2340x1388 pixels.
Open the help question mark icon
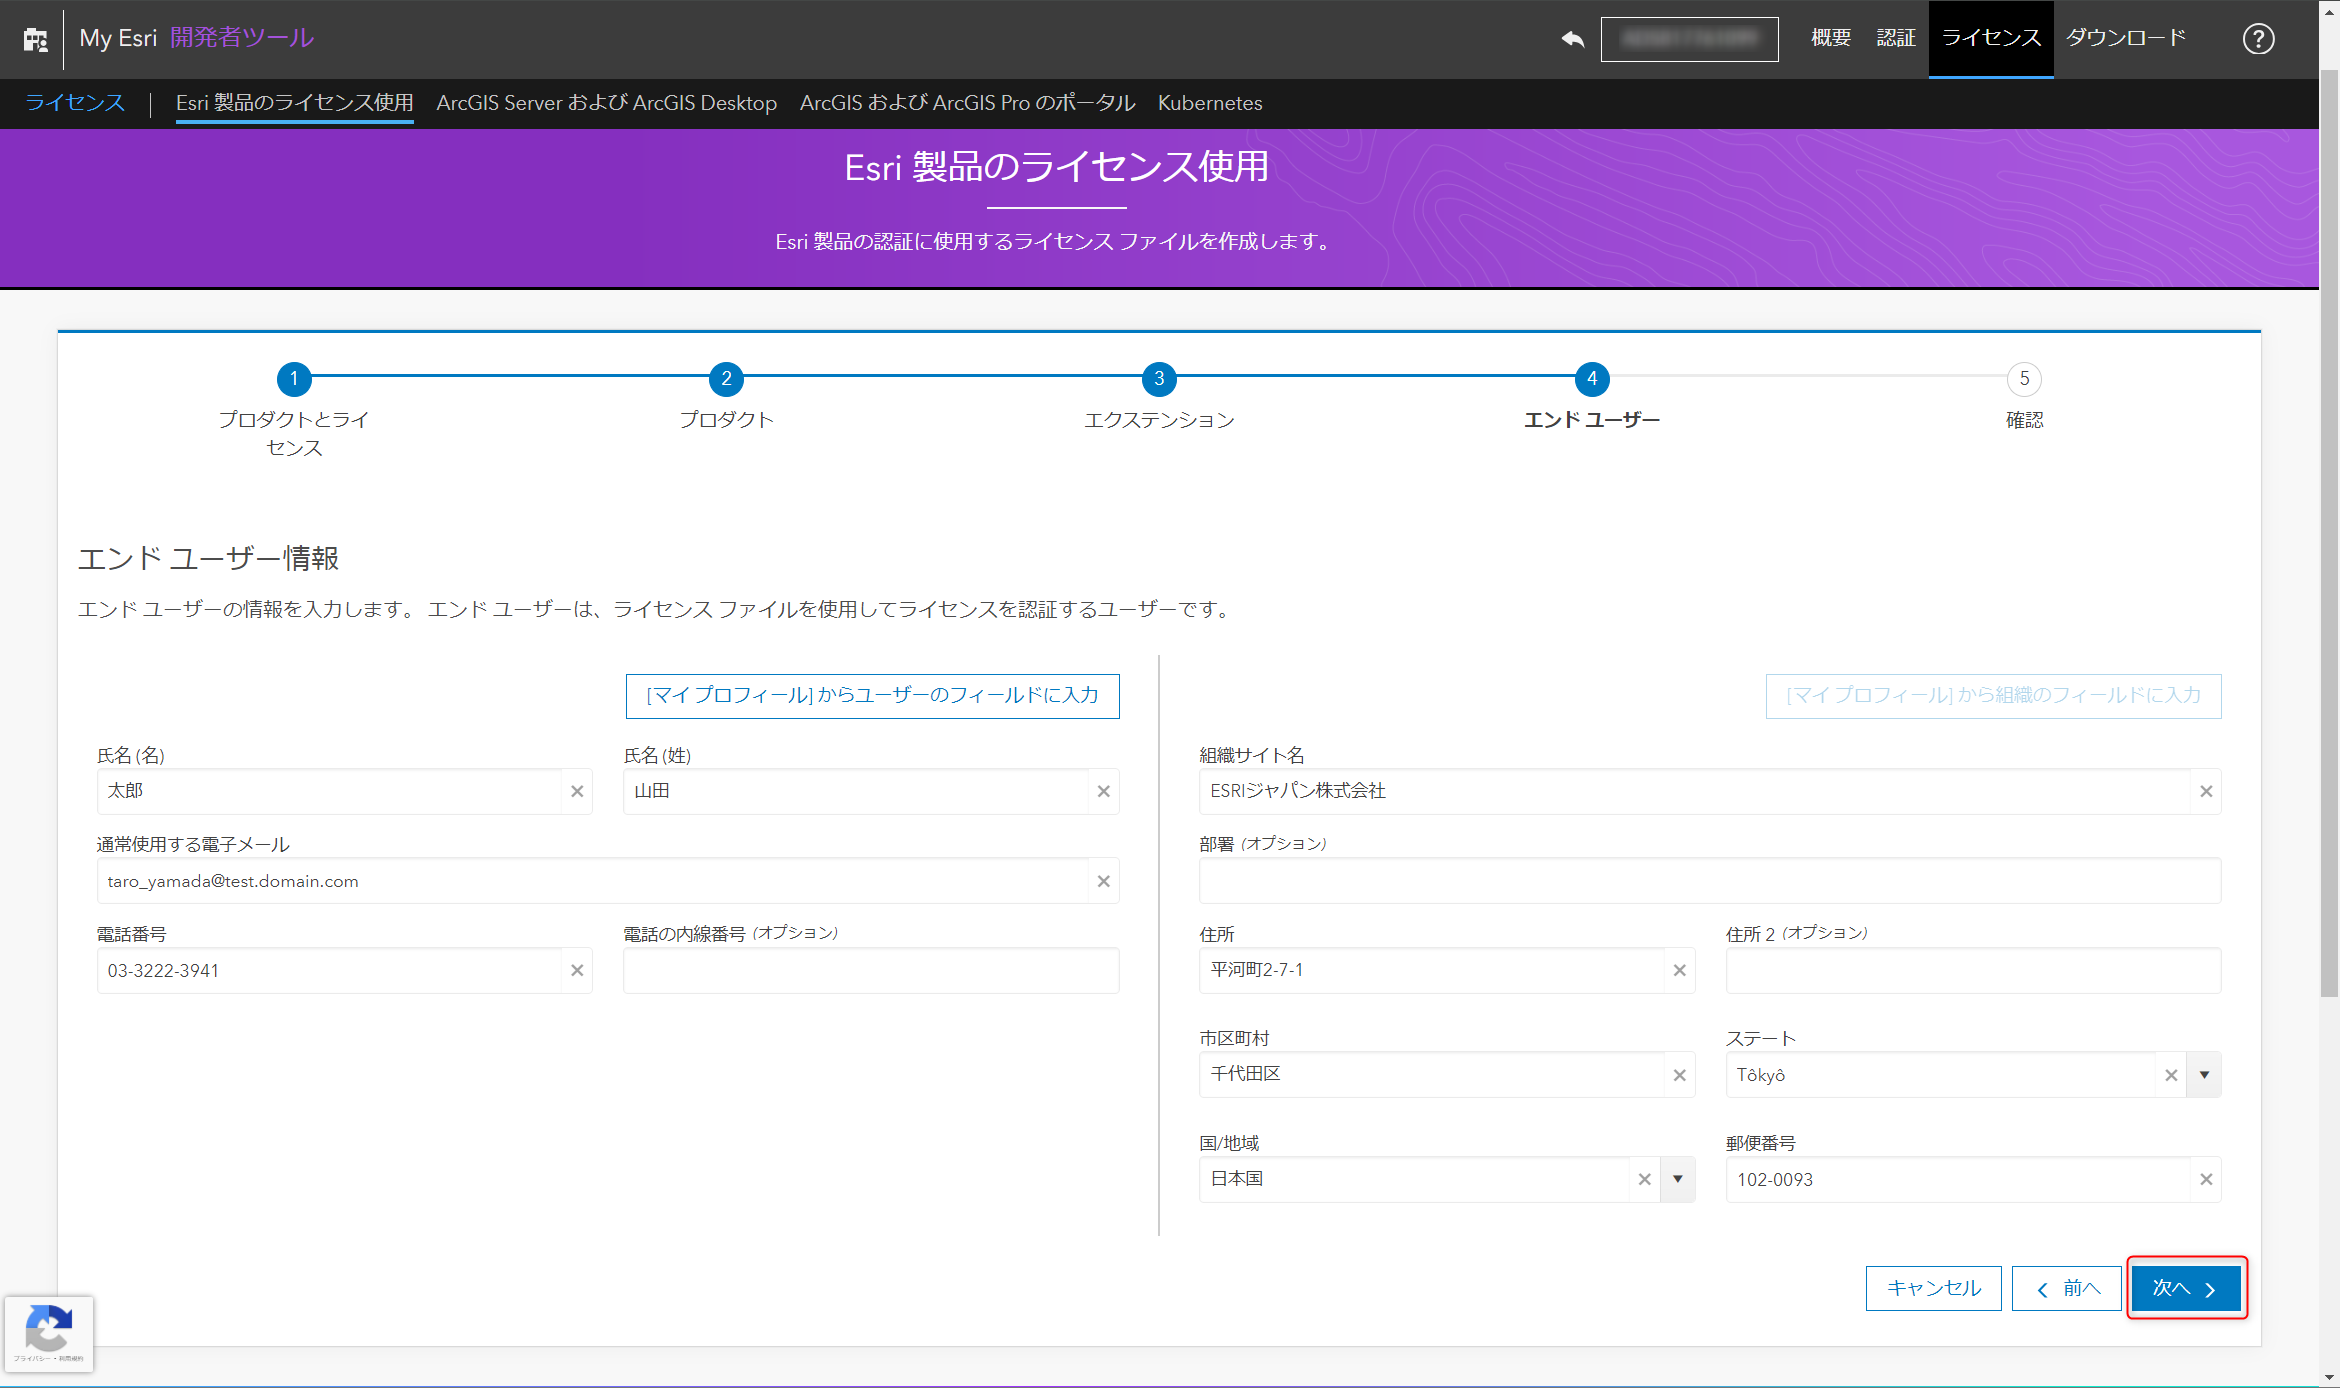pos(2258,39)
